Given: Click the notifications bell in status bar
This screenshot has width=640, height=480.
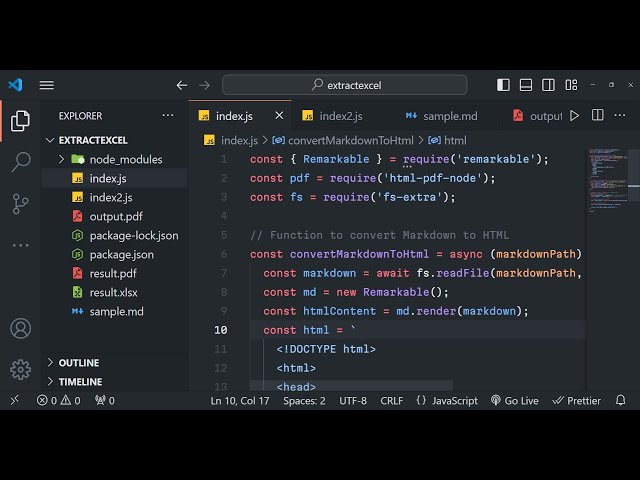Looking at the screenshot, I should [621, 400].
